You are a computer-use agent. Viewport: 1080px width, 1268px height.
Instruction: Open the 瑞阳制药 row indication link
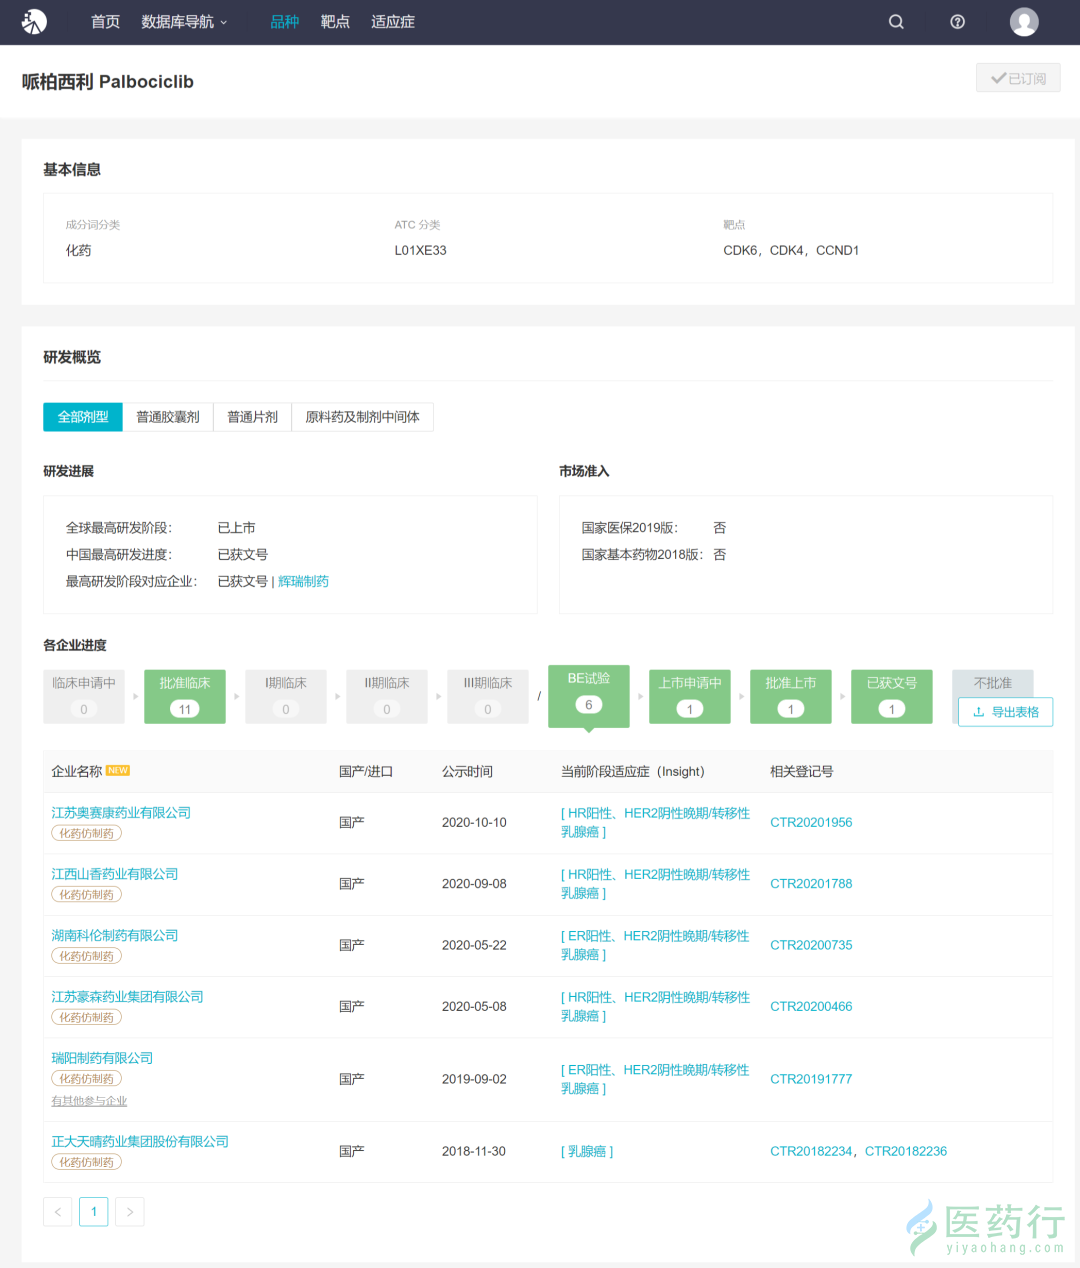pos(655,1079)
